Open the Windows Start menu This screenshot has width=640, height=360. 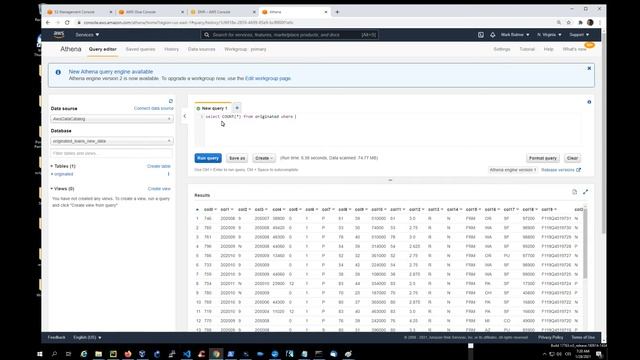pyautogui.click(x=40, y=354)
